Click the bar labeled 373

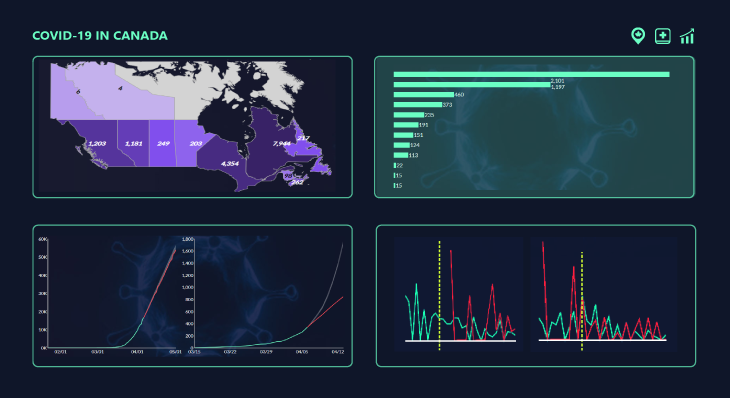(418, 105)
